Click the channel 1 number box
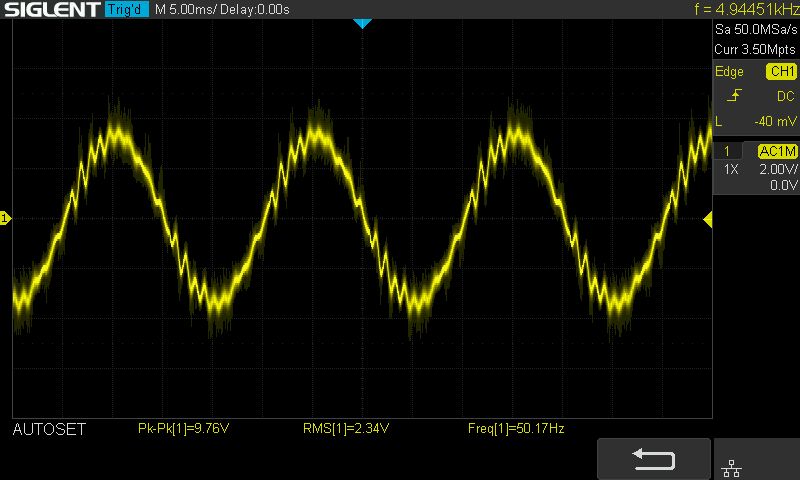Image resolution: width=800 pixels, height=480 pixels. pos(727,151)
